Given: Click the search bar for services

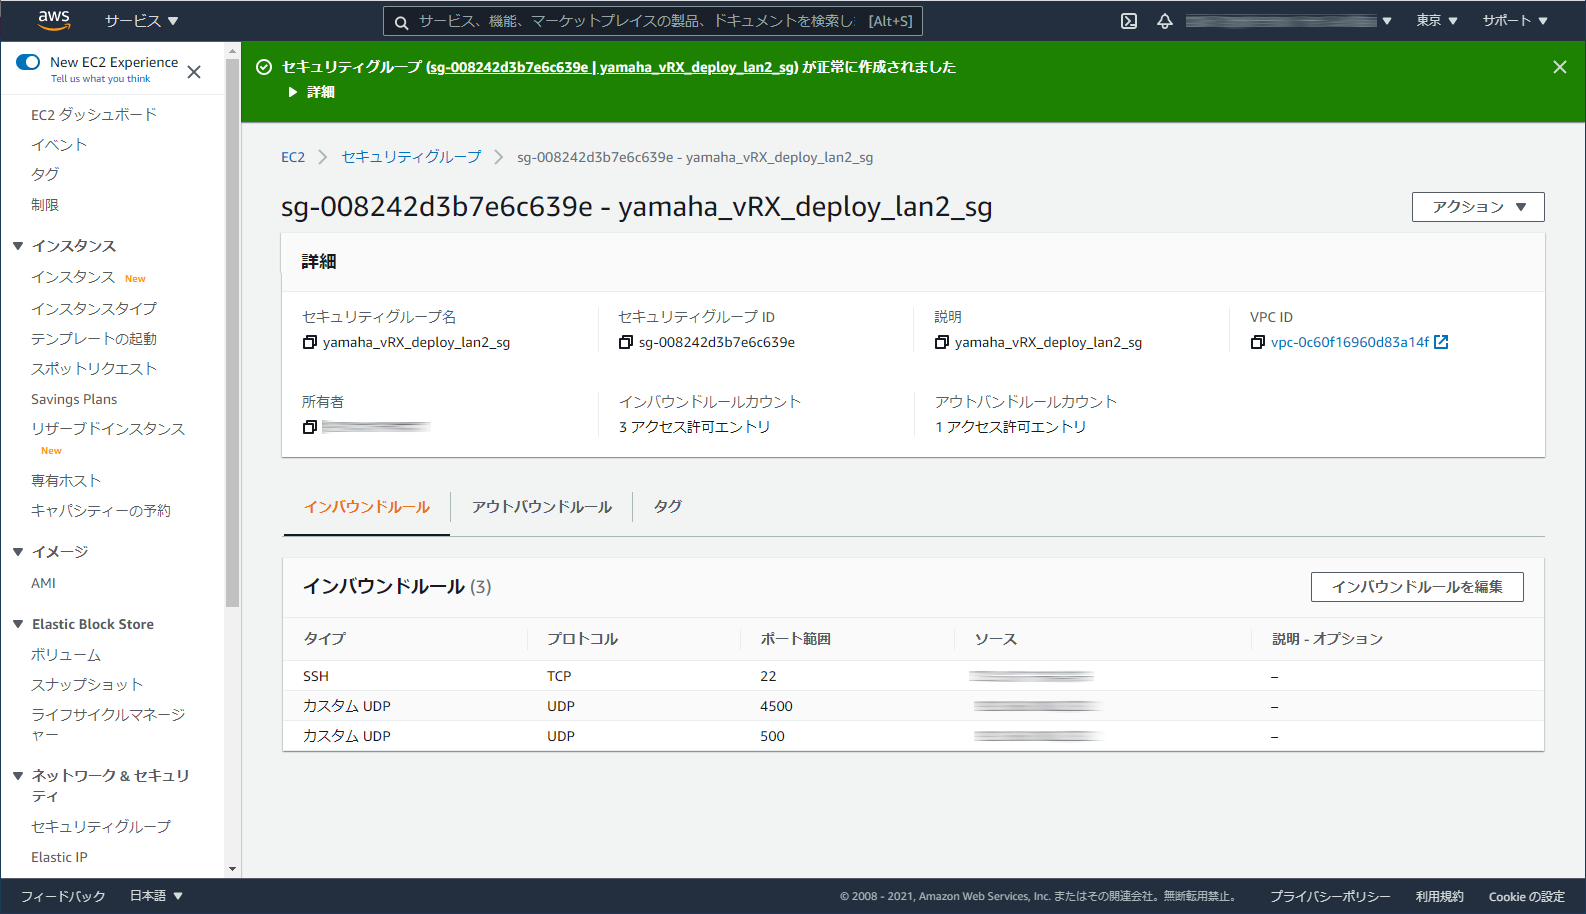Looking at the screenshot, I should tap(652, 21).
